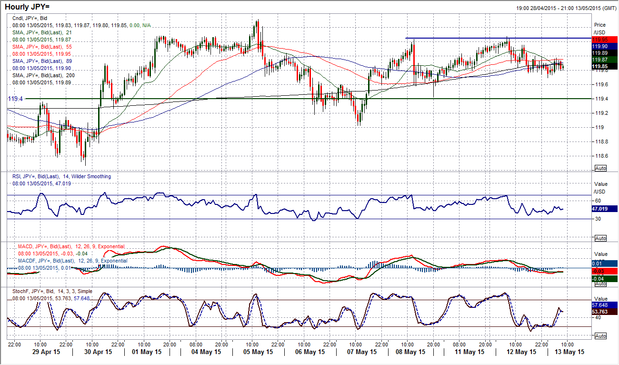Select the 119.4 support line label
The height and width of the screenshot is (365, 619).
(15, 99)
